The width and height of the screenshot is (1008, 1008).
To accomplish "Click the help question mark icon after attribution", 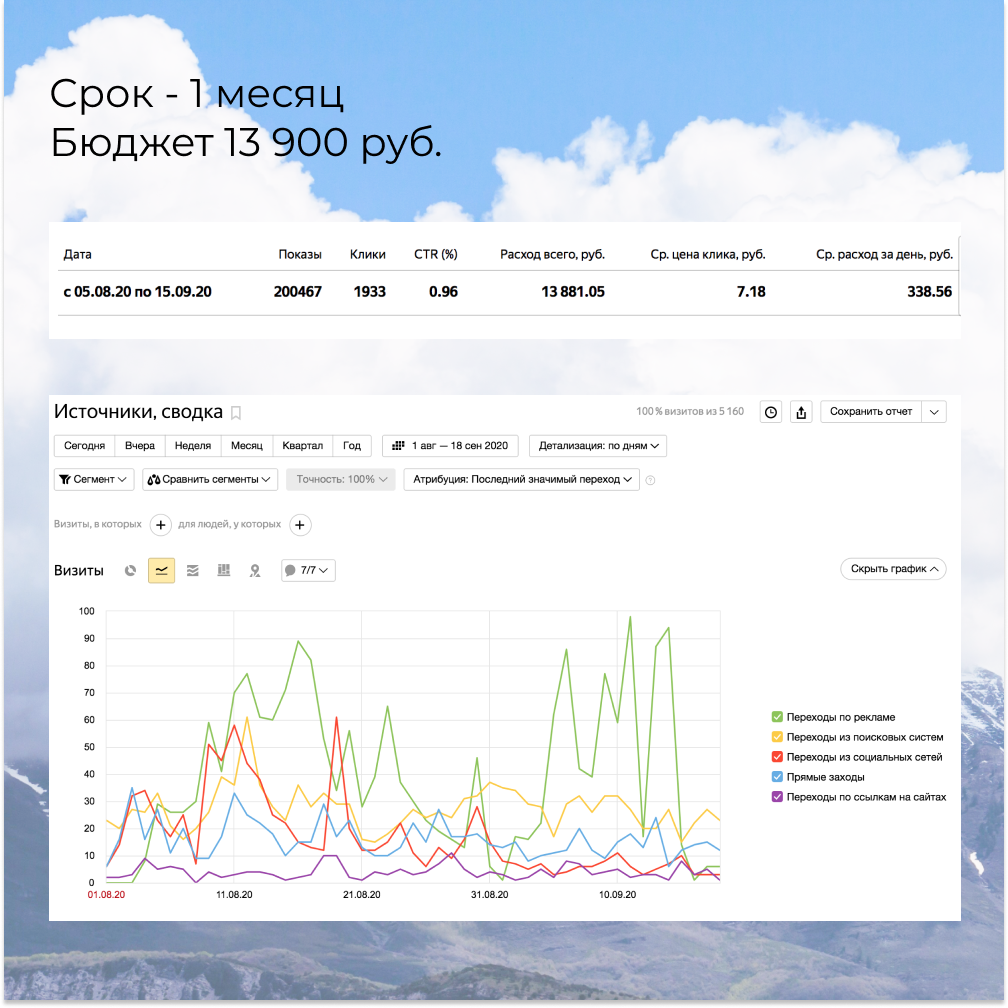I will click(651, 480).
